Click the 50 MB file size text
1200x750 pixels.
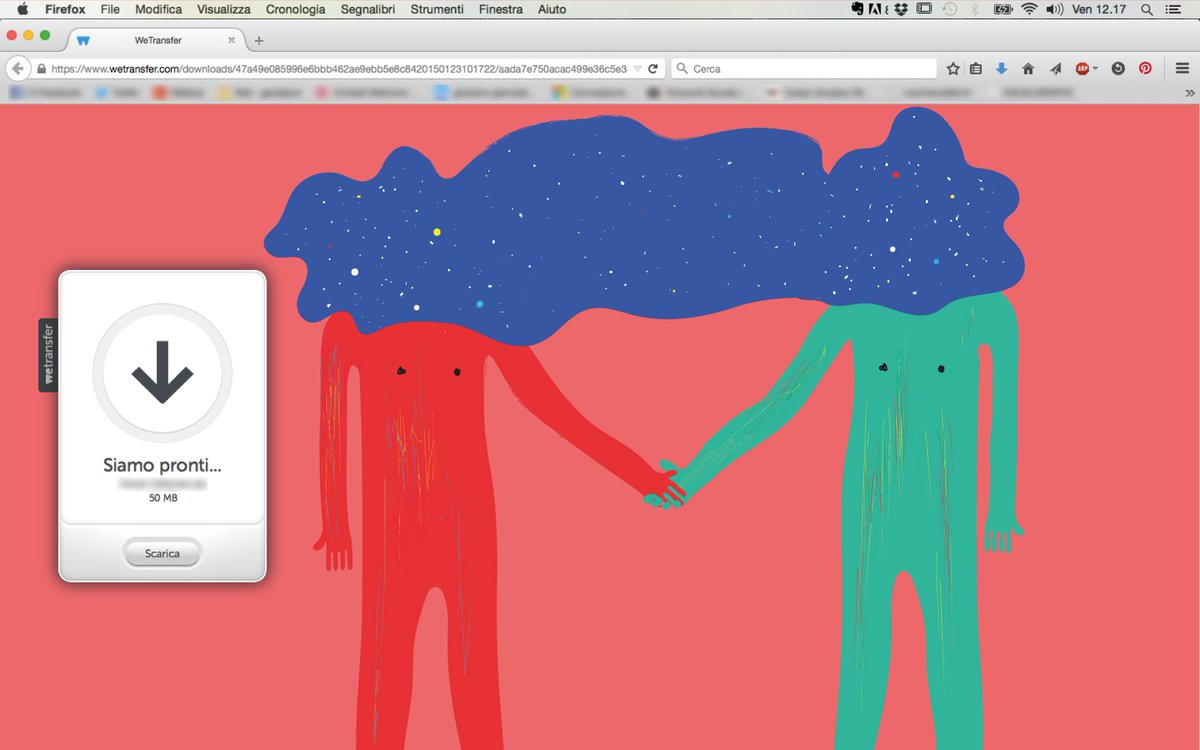(x=163, y=497)
